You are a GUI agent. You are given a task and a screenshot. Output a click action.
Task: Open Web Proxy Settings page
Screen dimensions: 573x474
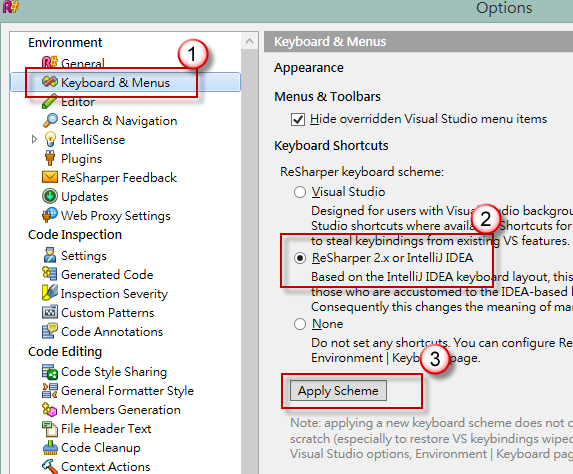(x=115, y=216)
